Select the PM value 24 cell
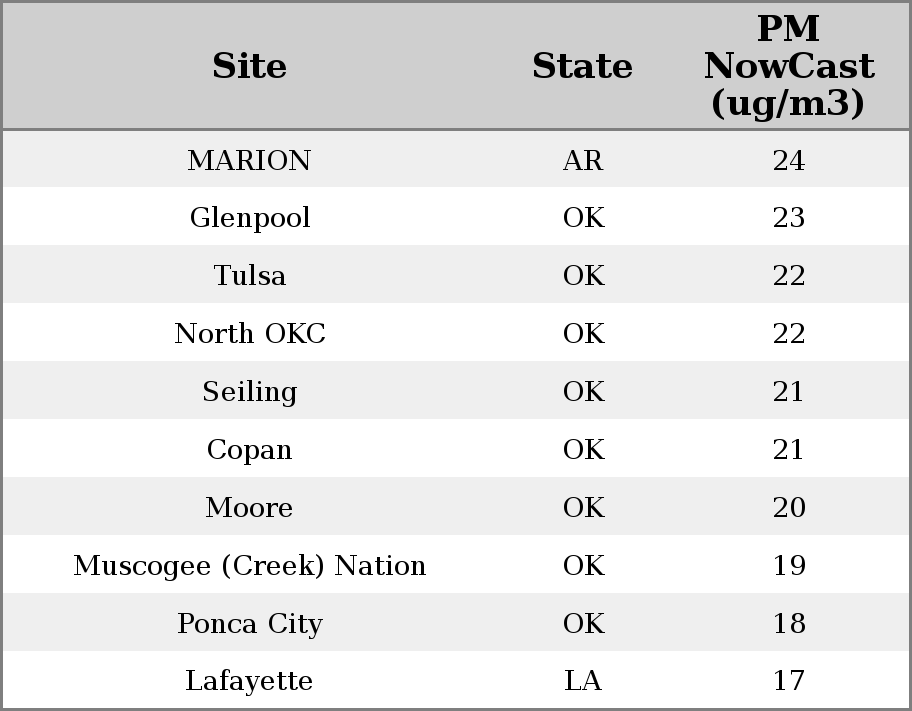The width and height of the screenshot is (912, 711). pyautogui.click(x=788, y=160)
